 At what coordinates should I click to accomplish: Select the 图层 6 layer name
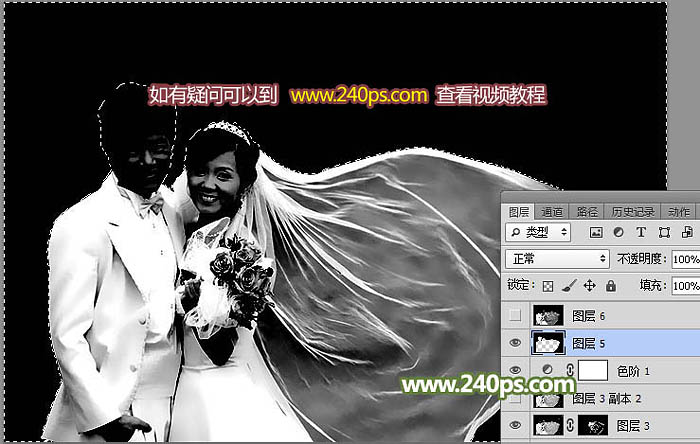point(588,316)
